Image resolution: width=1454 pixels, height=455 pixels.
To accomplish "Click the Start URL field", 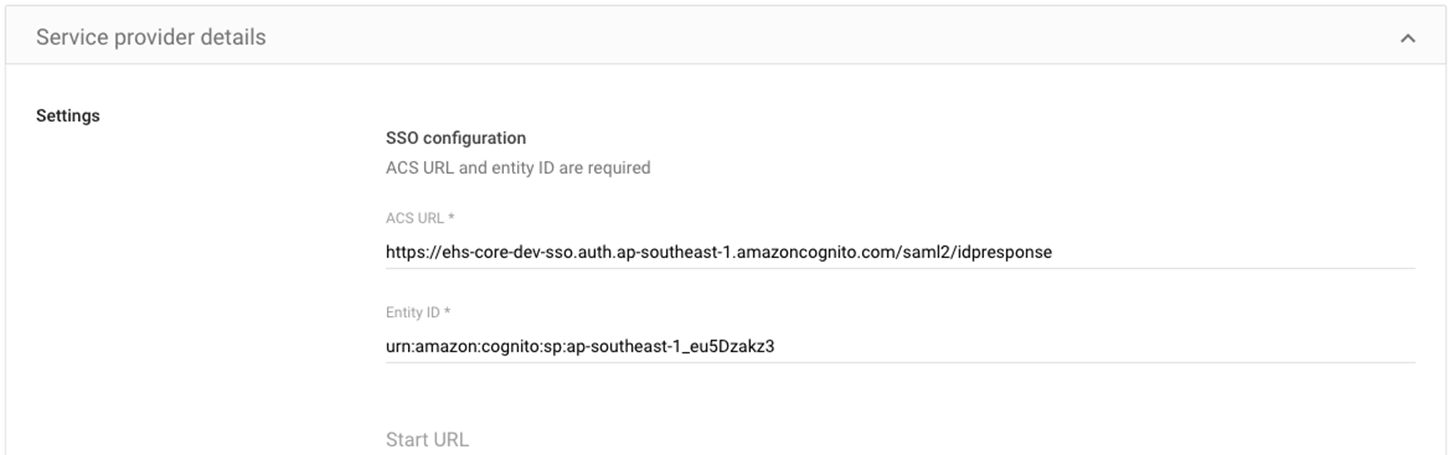I will [x=900, y=440].
